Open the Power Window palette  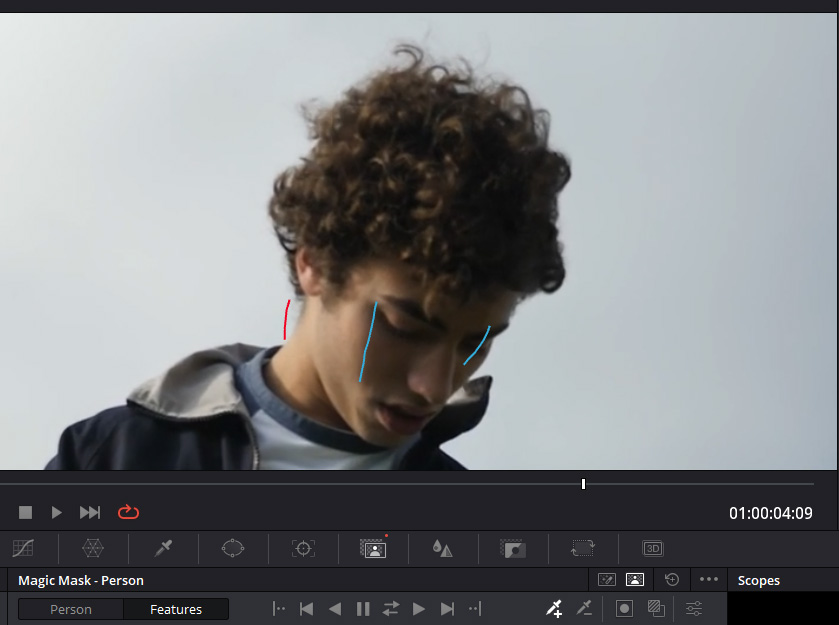233,548
